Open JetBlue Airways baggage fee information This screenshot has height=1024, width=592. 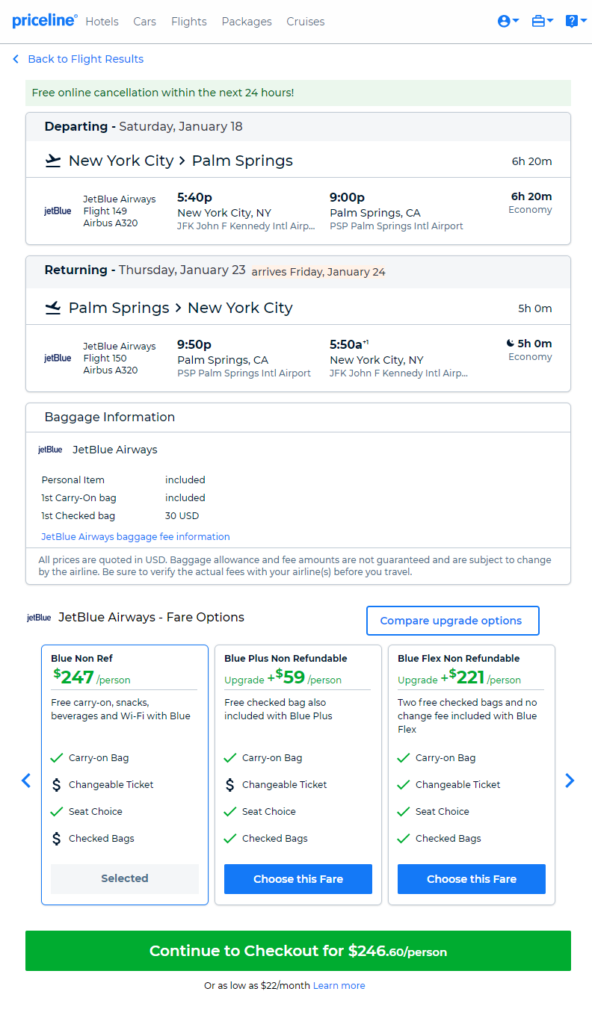click(135, 537)
